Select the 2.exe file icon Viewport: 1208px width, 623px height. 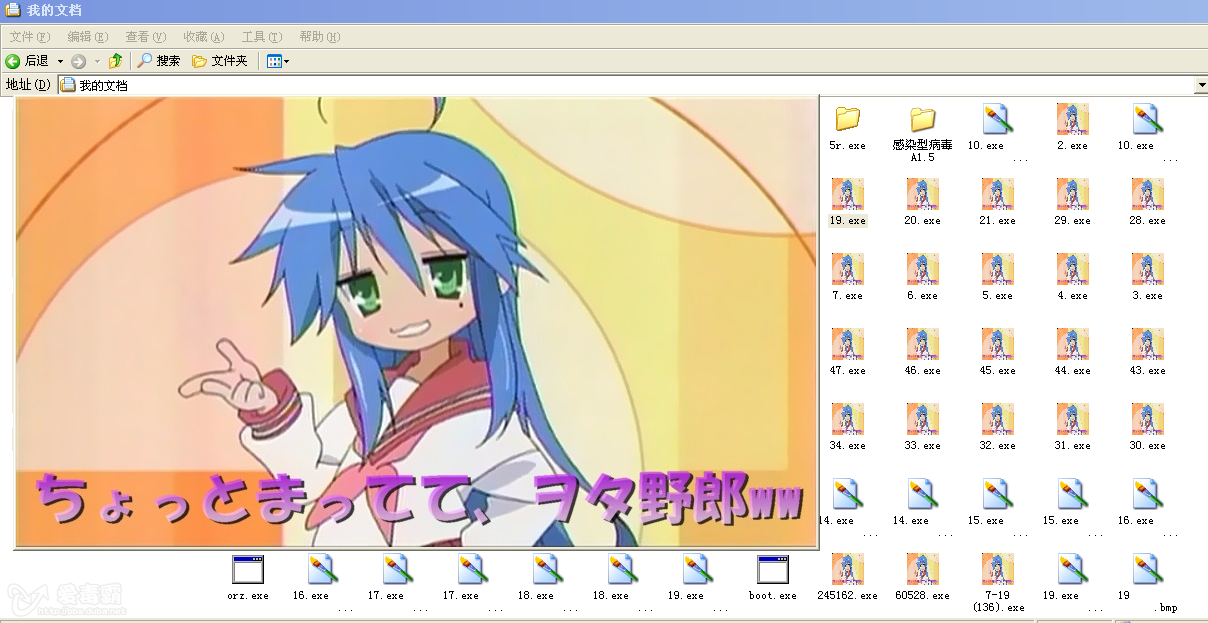tap(1072, 119)
